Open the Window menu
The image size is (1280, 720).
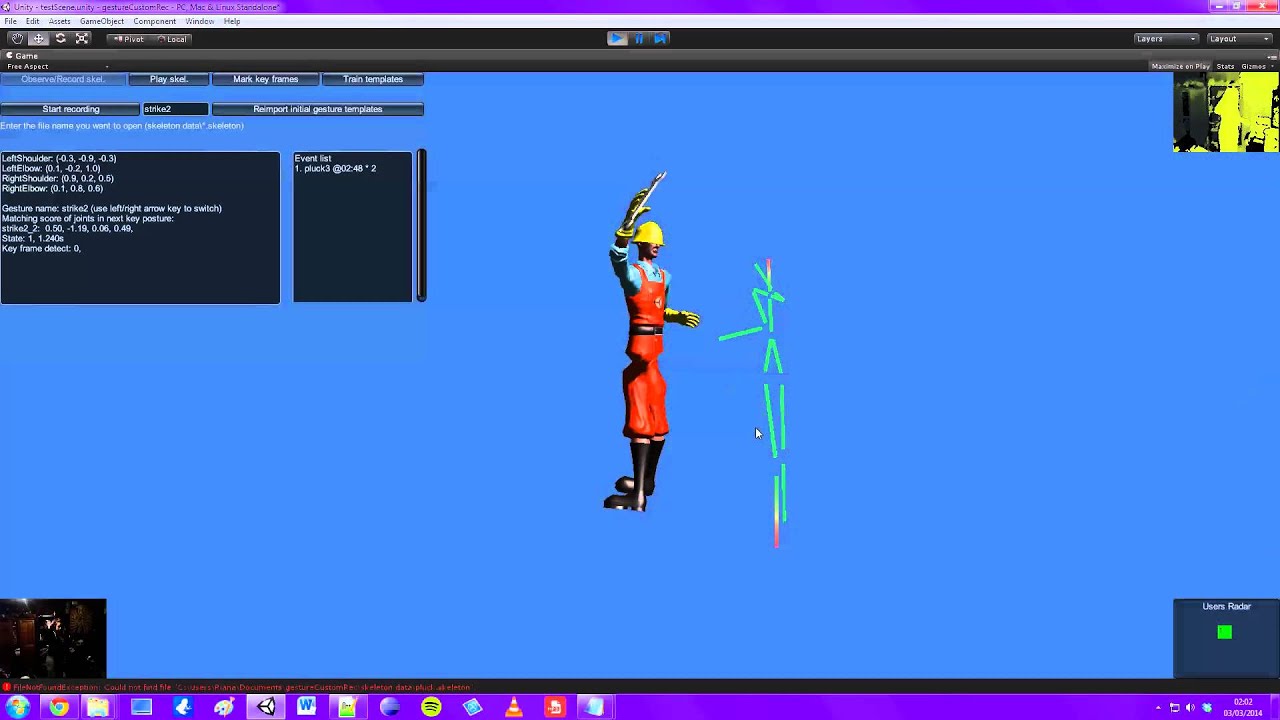(199, 21)
